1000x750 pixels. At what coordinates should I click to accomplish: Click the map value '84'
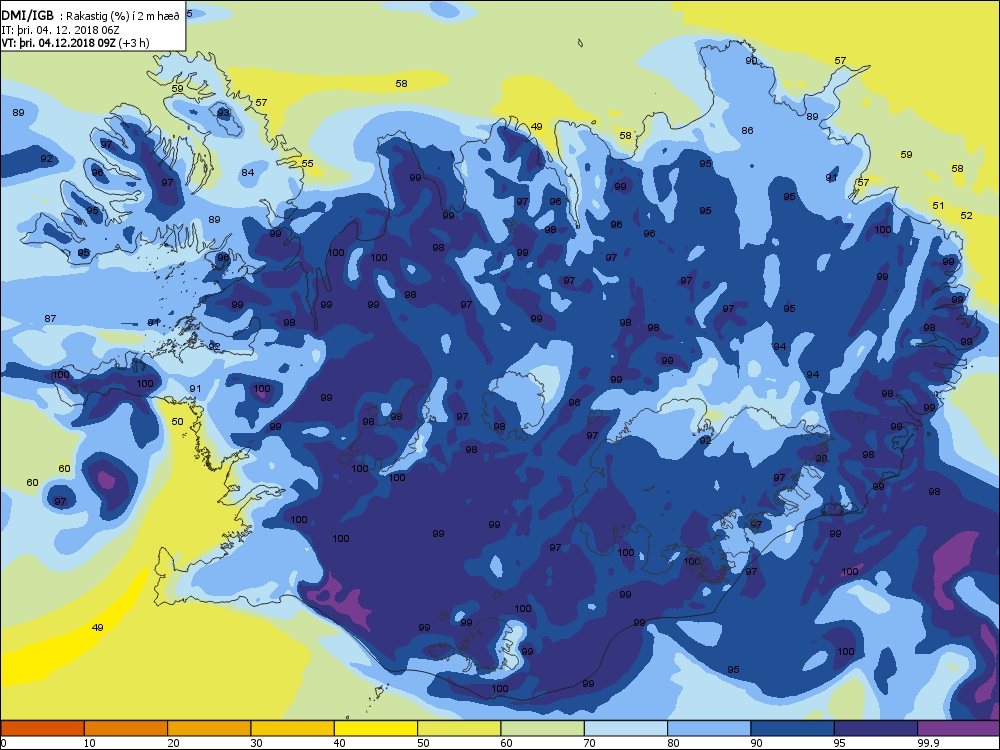coord(247,172)
